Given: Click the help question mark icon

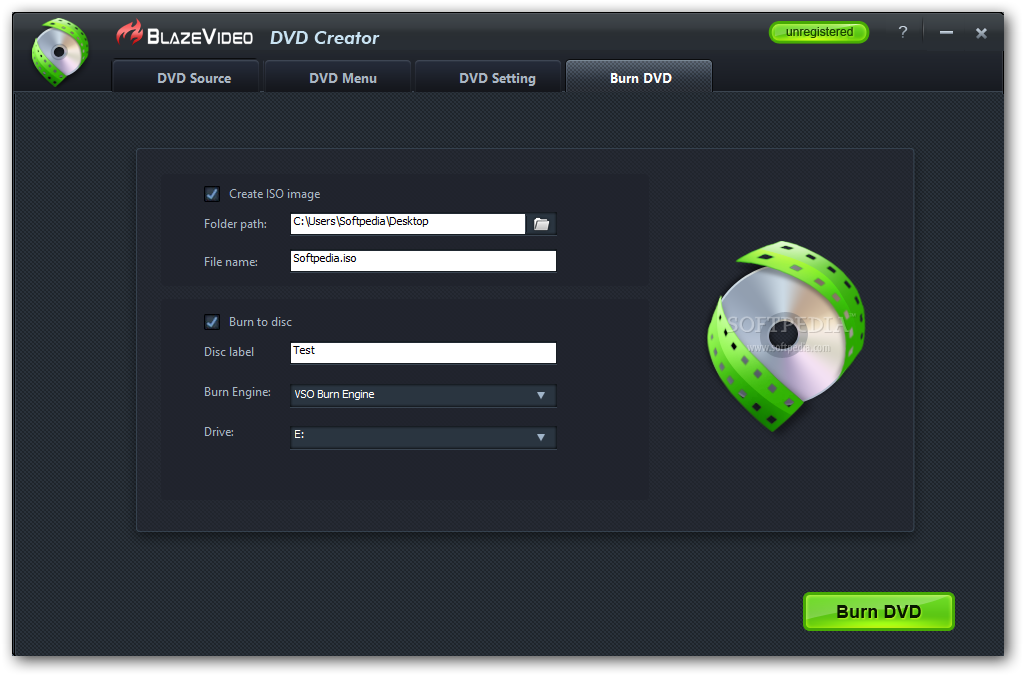Looking at the screenshot, I should (x=903, y=32).
